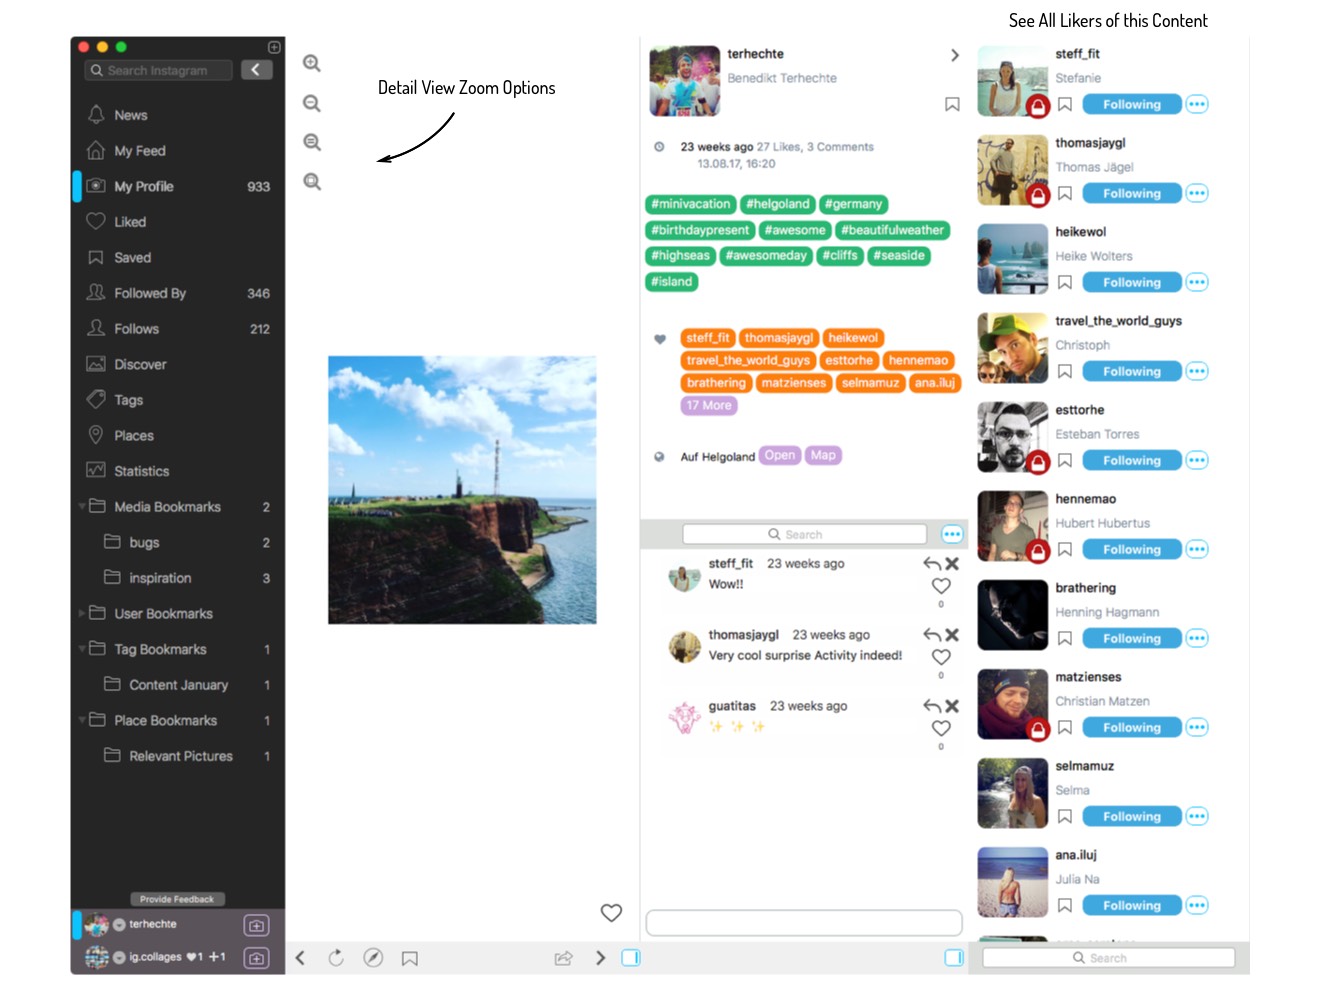Reply to steff_fit's comment
This screenshot has width=1323, height=1001.
[932, 564]
